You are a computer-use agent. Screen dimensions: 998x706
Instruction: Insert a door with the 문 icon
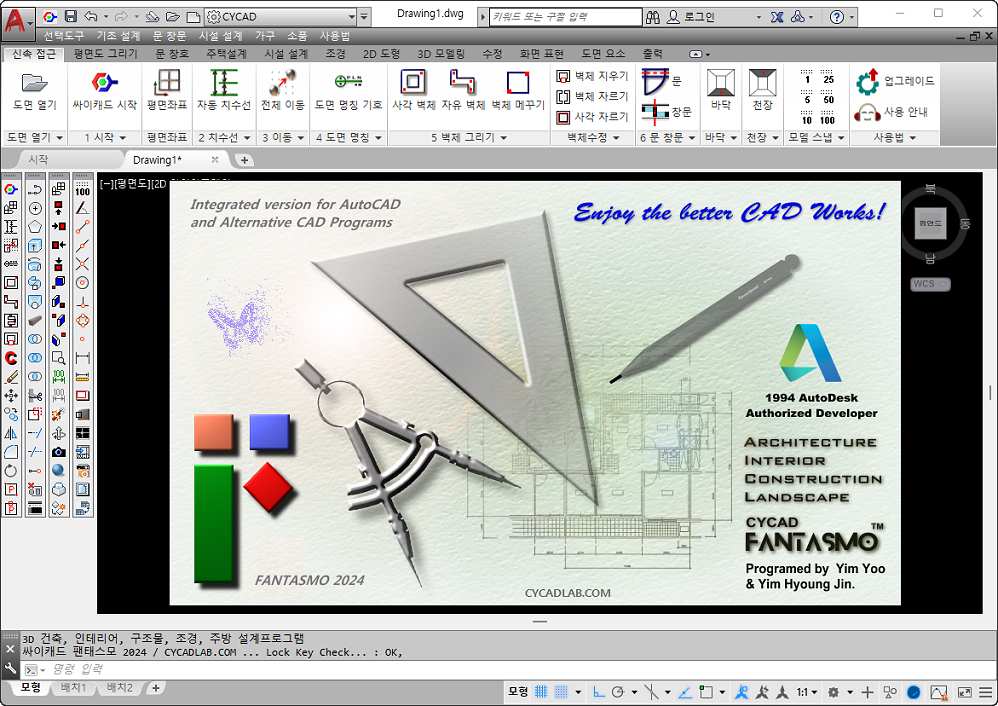tap(656, 81)
